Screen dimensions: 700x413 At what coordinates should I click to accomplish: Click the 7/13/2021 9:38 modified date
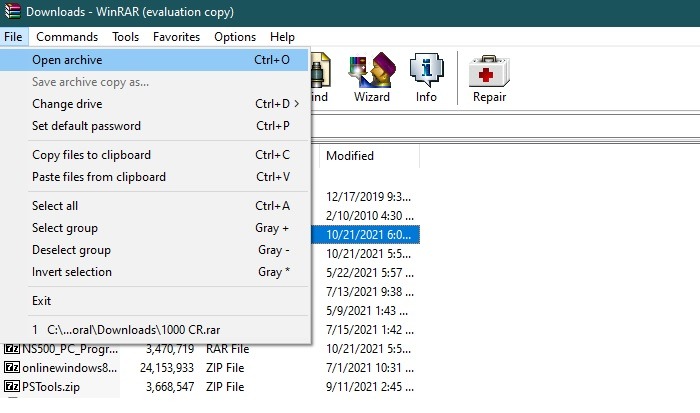pyautogui.click(x=370, y=292)
